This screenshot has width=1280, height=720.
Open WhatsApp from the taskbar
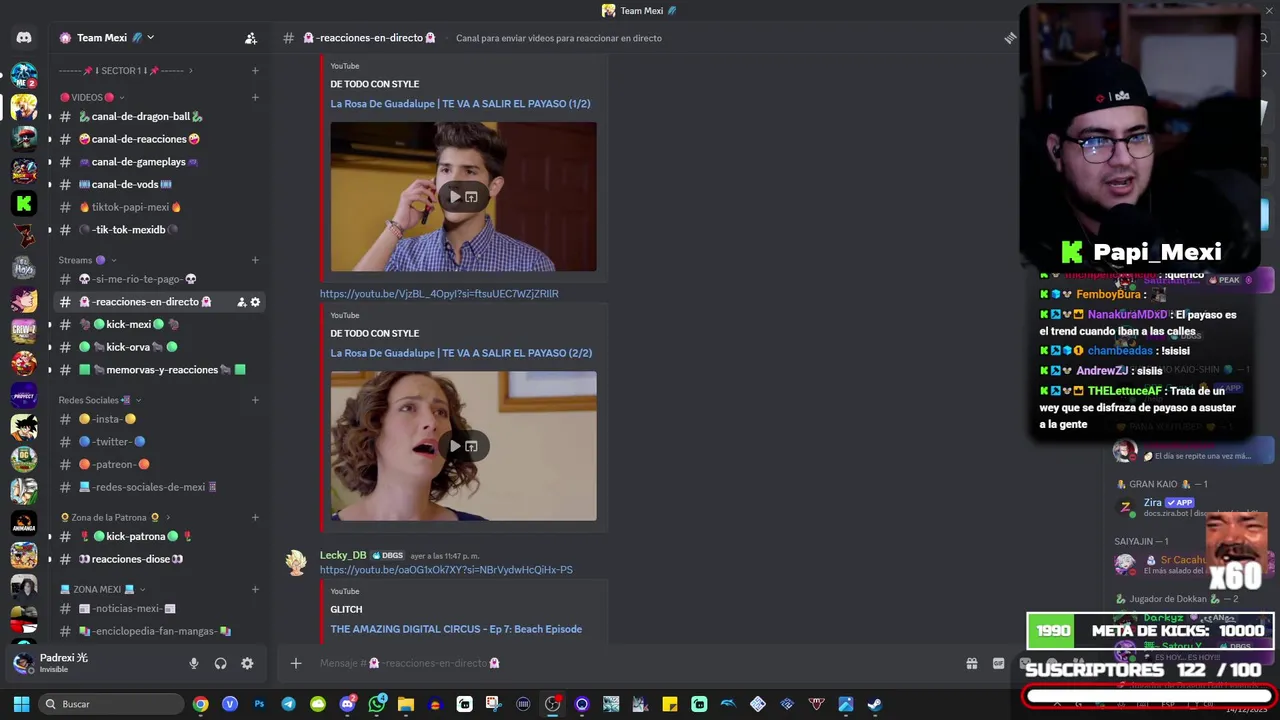click(377, 704)
